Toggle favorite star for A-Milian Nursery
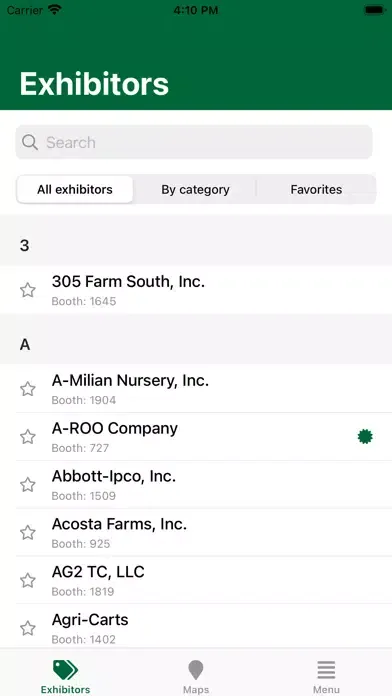 pyautogui.click(x=28, y=389)
